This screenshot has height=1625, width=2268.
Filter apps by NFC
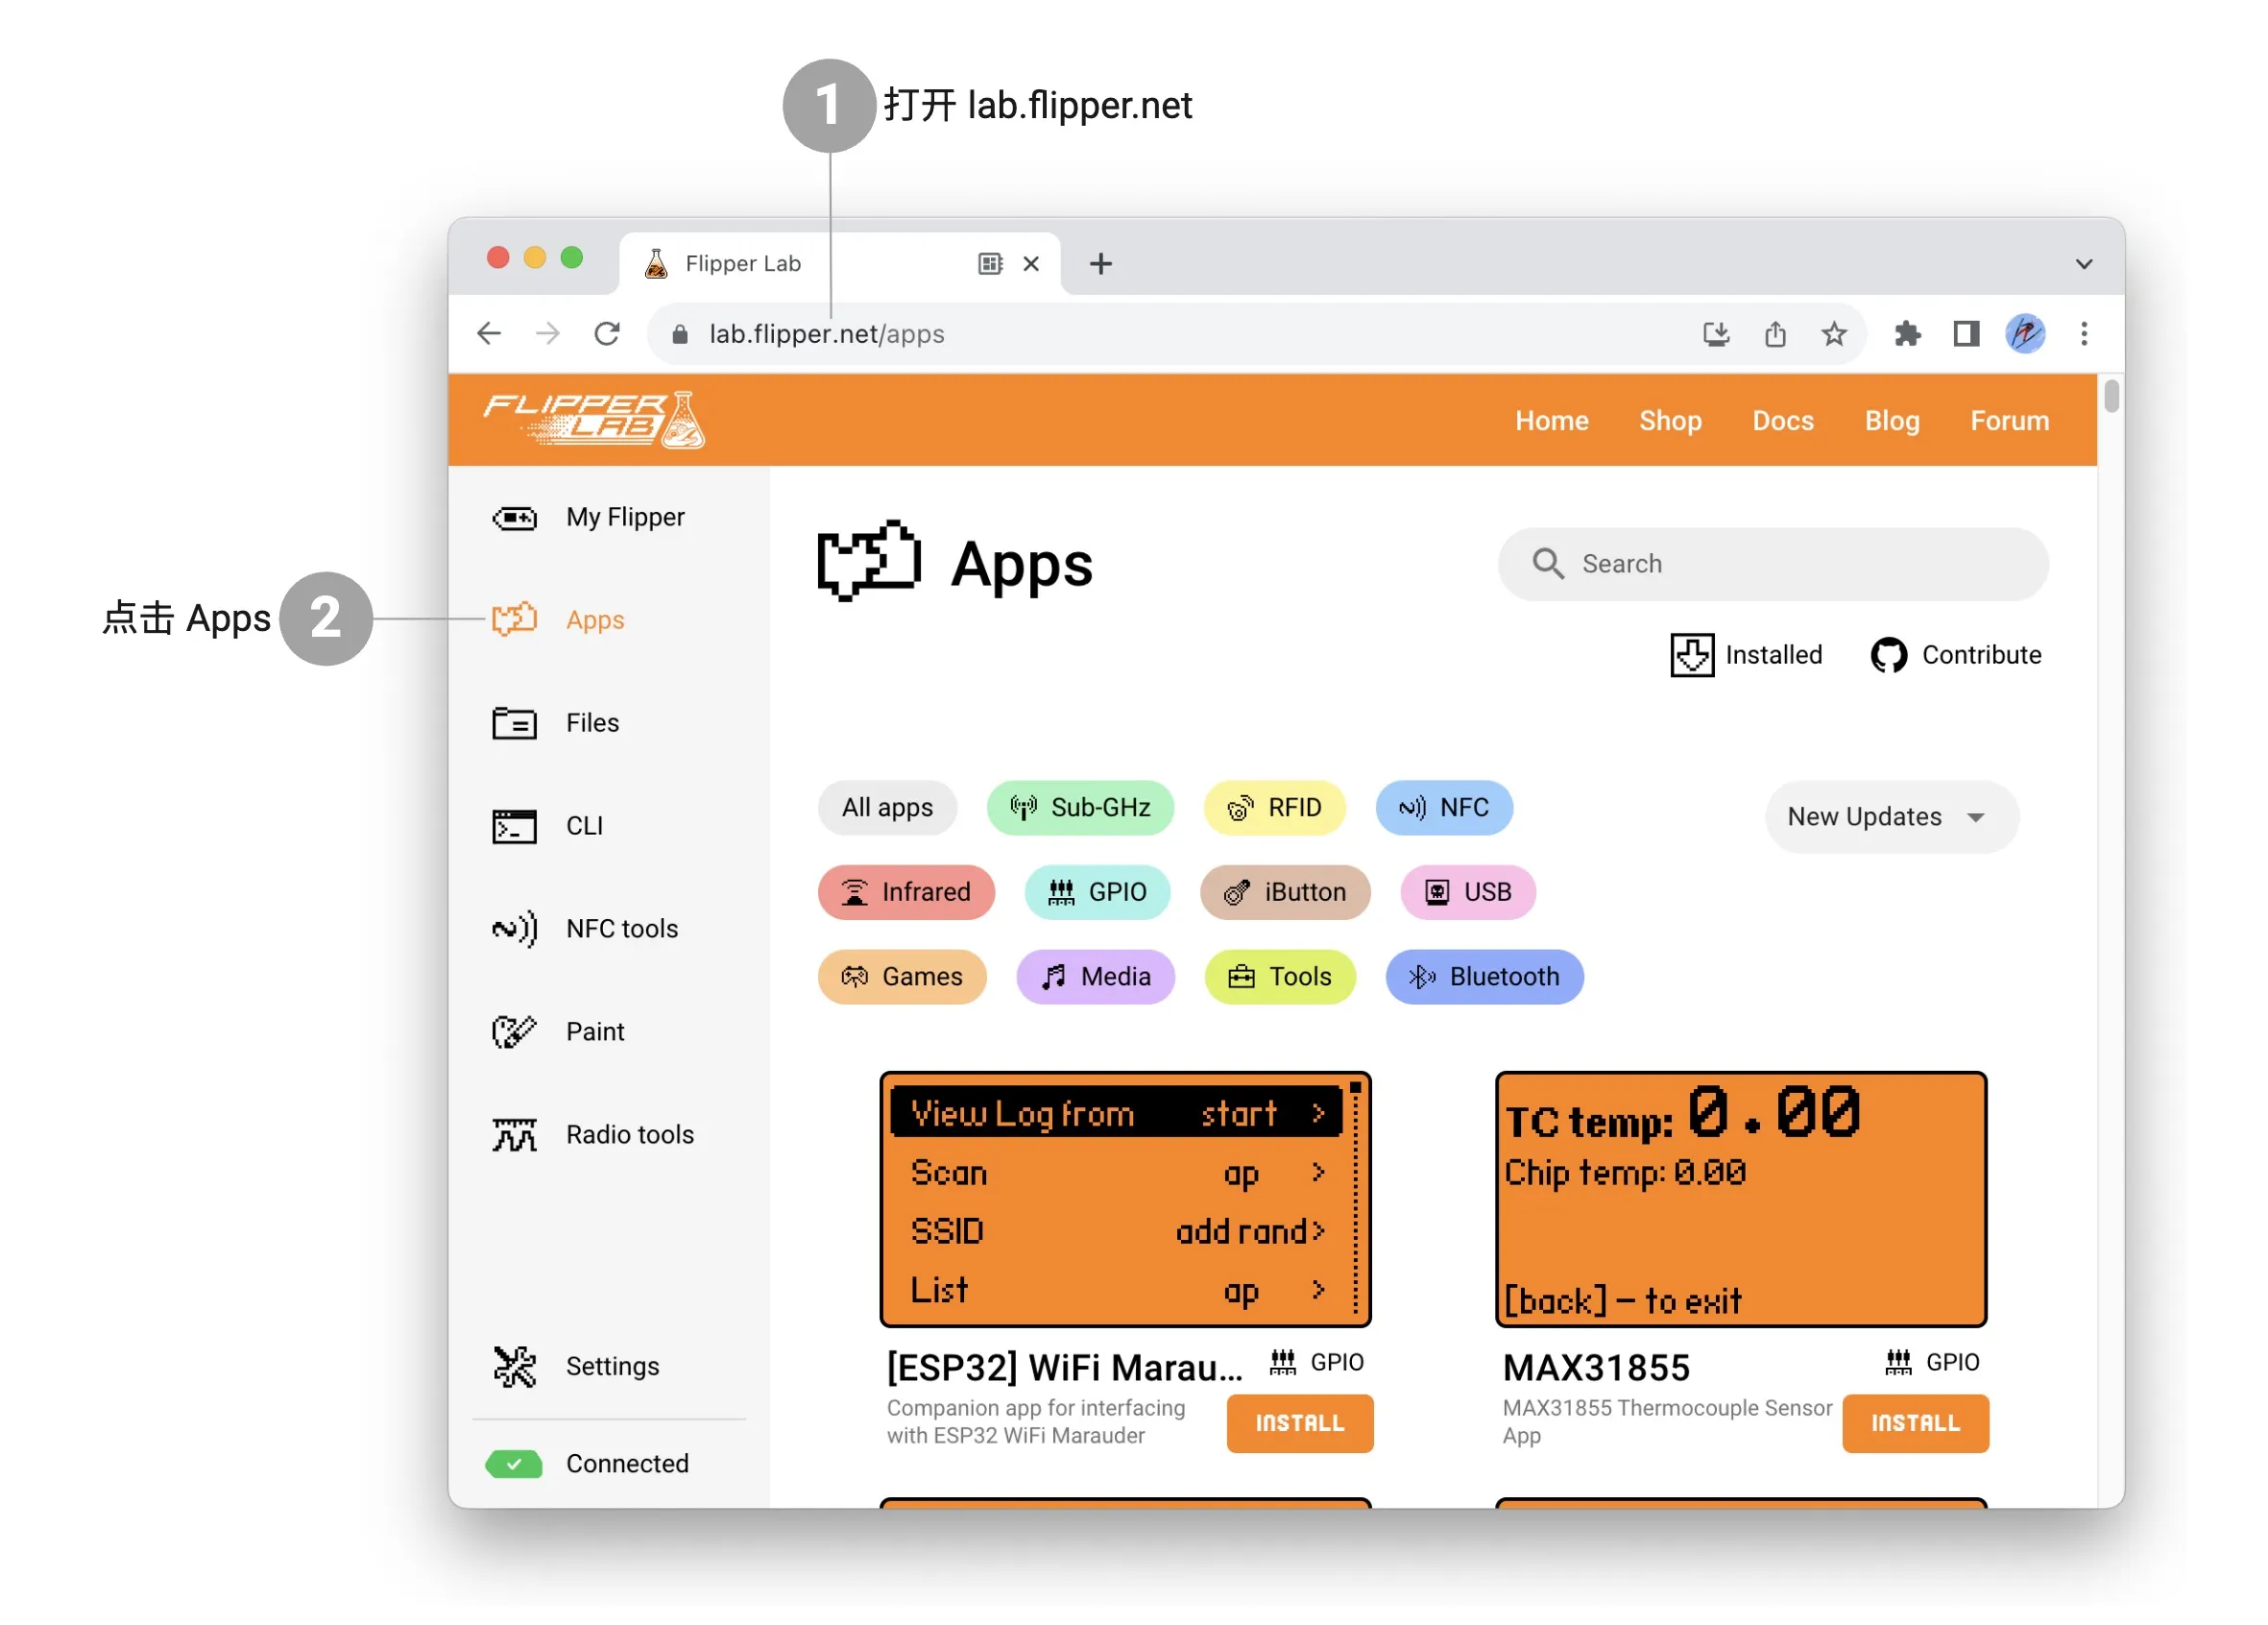click(x=1444, y=807)
